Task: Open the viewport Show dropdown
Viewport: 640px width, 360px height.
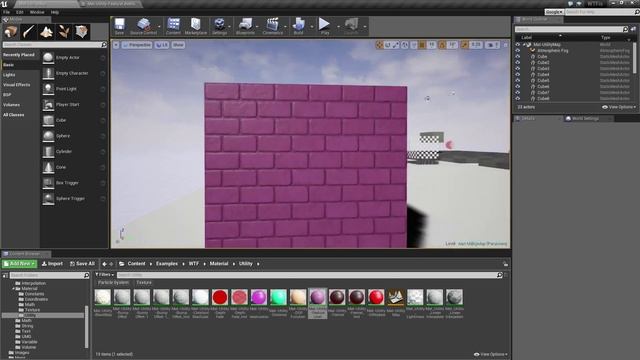Action: [178, 45]
